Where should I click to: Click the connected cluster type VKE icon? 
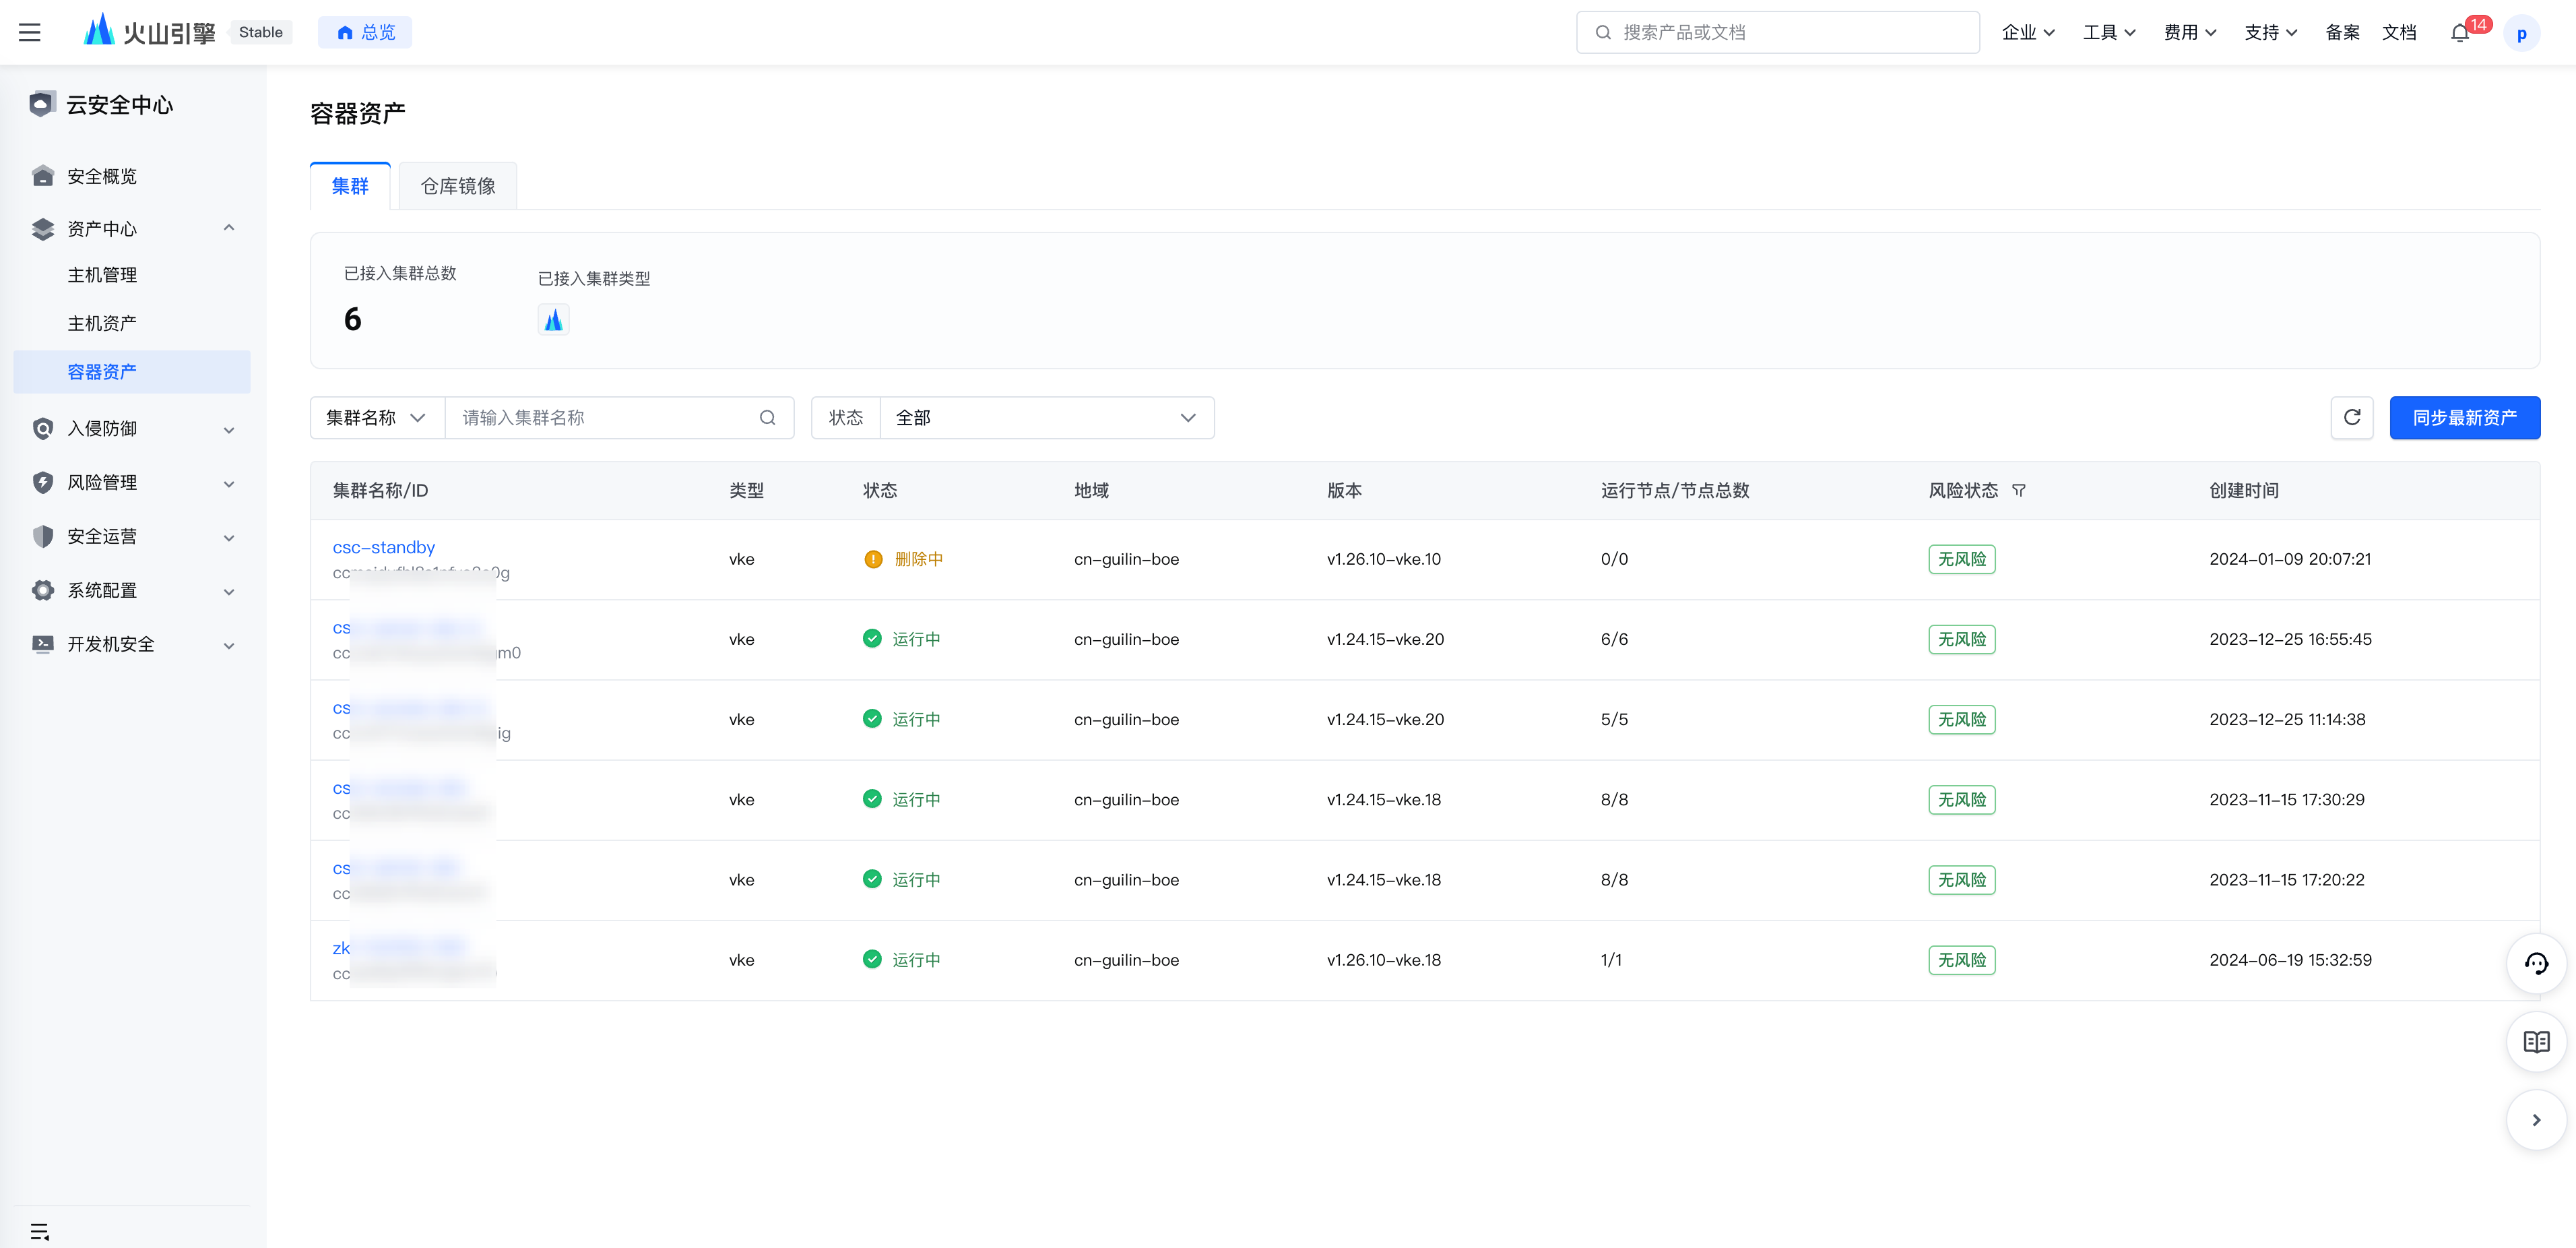pyautogui.click(x=553, y=320)
